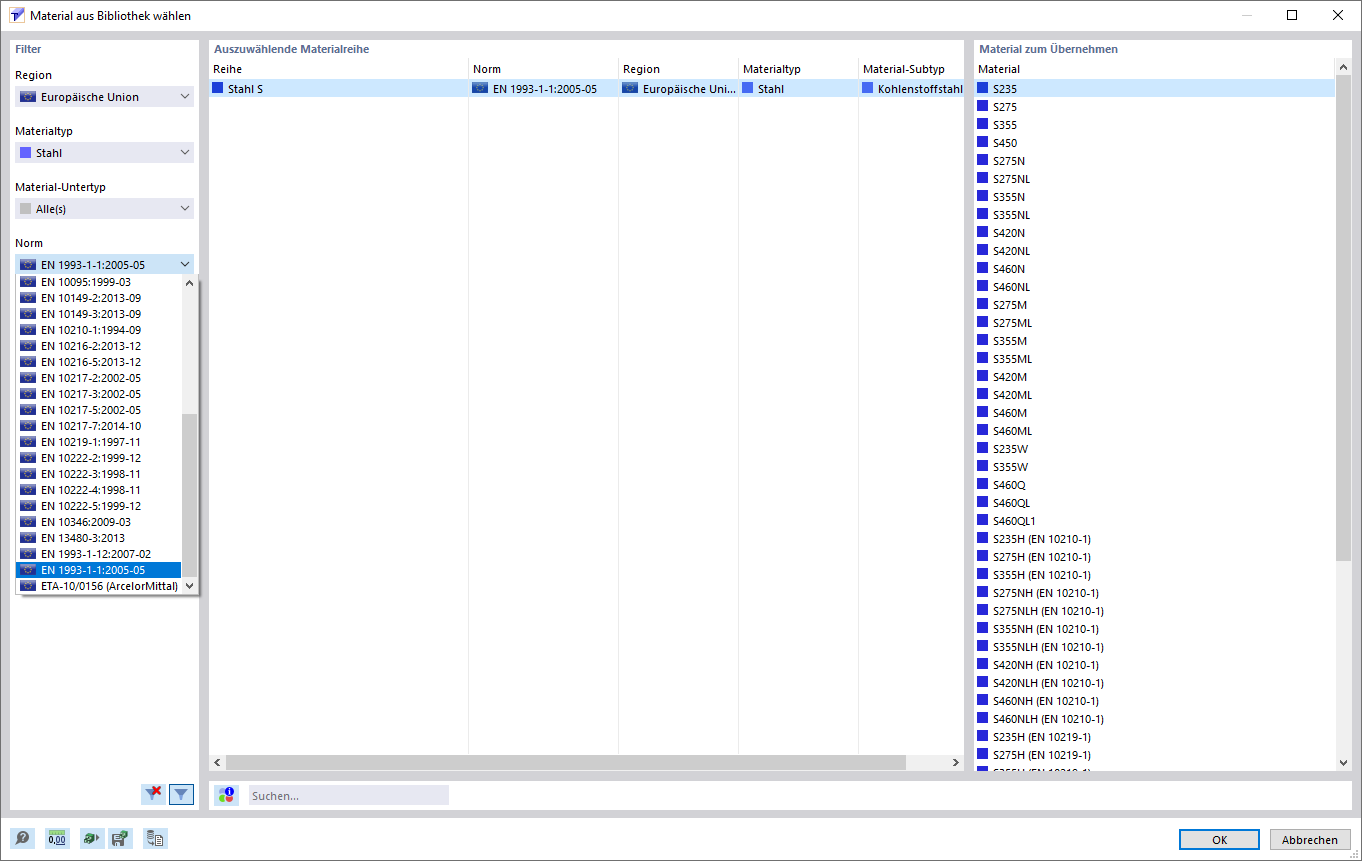Click the Region column header in series table
The width and height of the screenshot is (1362, 861).
click(679, 69)
